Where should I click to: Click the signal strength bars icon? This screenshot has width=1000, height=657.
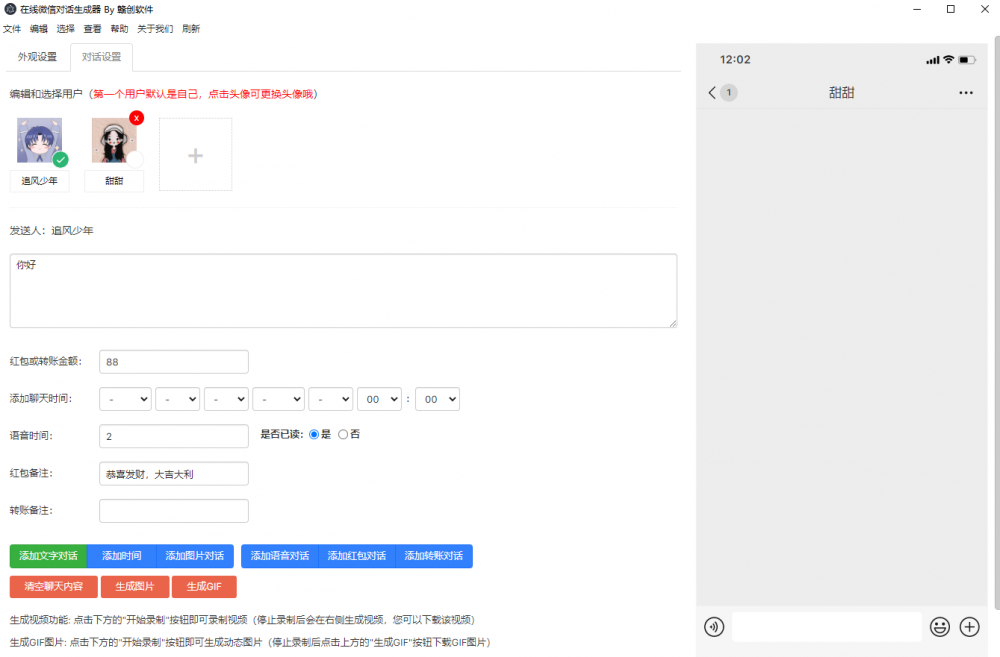[933, 60]
